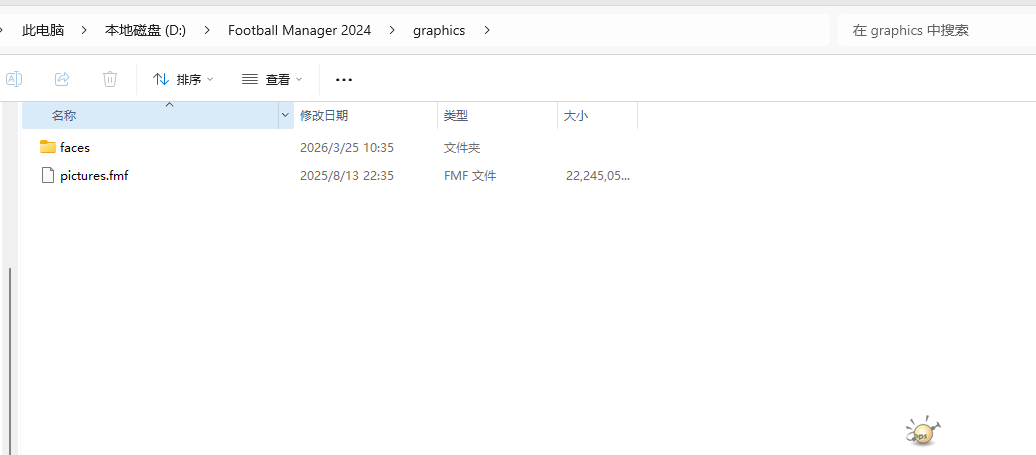Select the faces folder icon
This screenshot has width=1036, height=455.
pos(48,147)
